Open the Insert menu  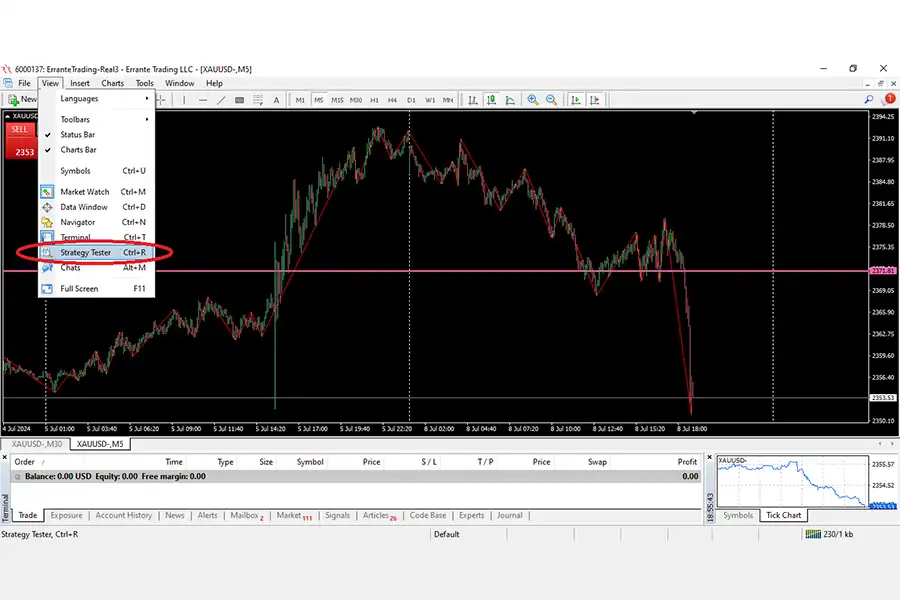click(x=80, y=83)
